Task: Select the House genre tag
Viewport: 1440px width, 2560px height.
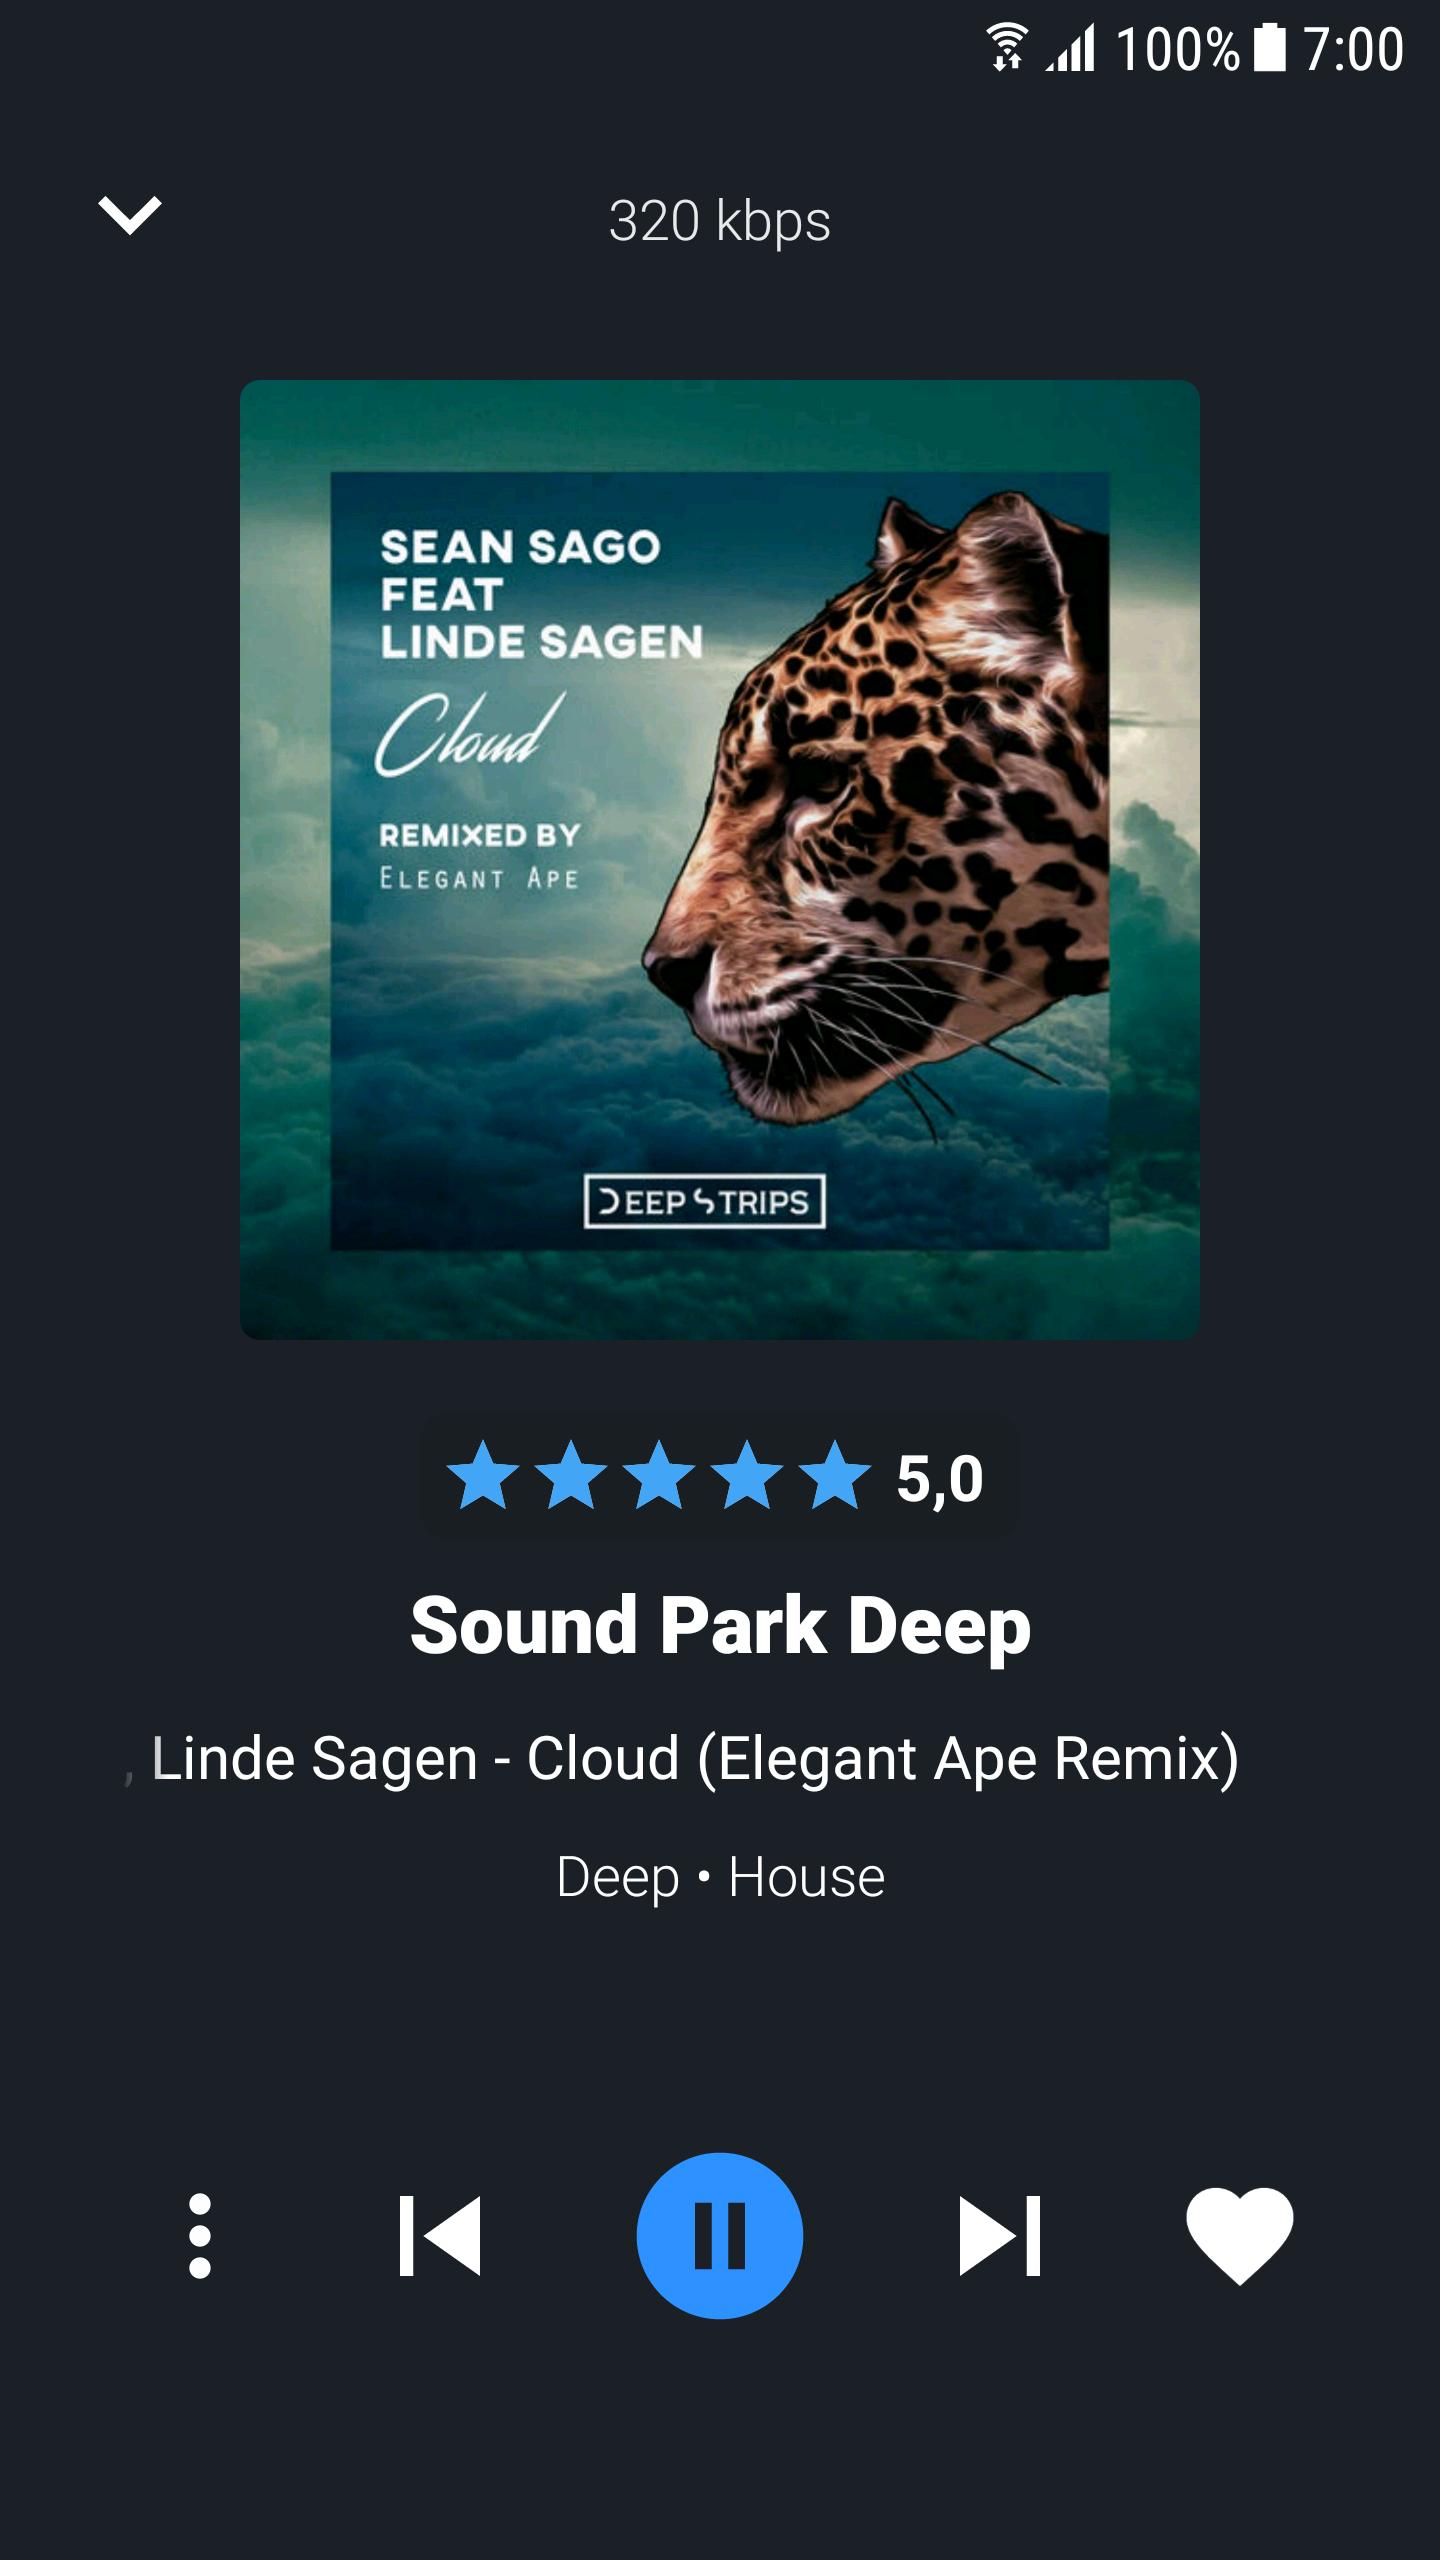Action: [807, 1877]
